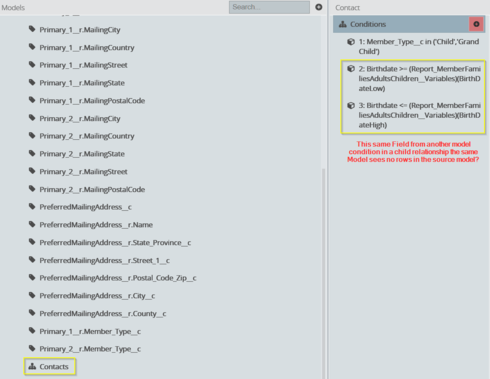
Task: Select field Primary_1__r.MailingStreet
Action: point(83,65)
